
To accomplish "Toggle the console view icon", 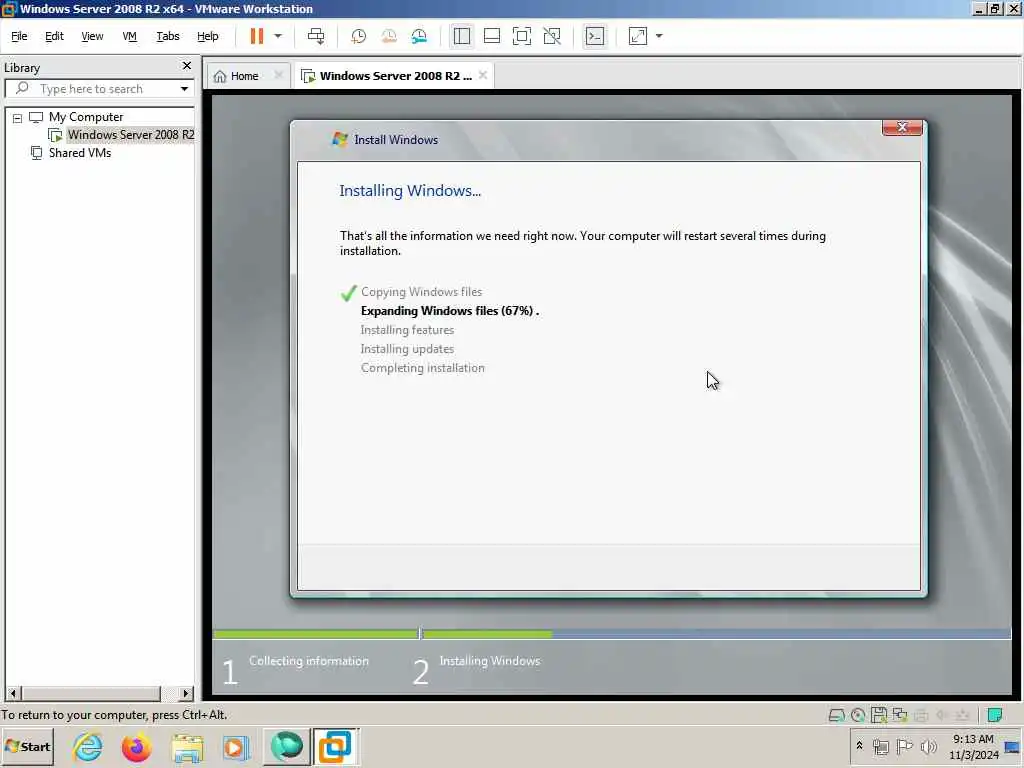I will pyautogui.click(x=595, y=36).
